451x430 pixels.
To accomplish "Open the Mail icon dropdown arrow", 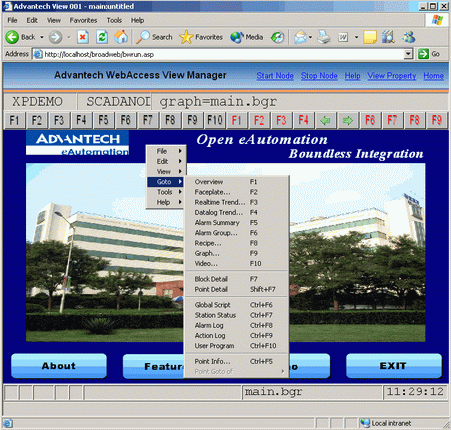I will click(x=310, y=37).
